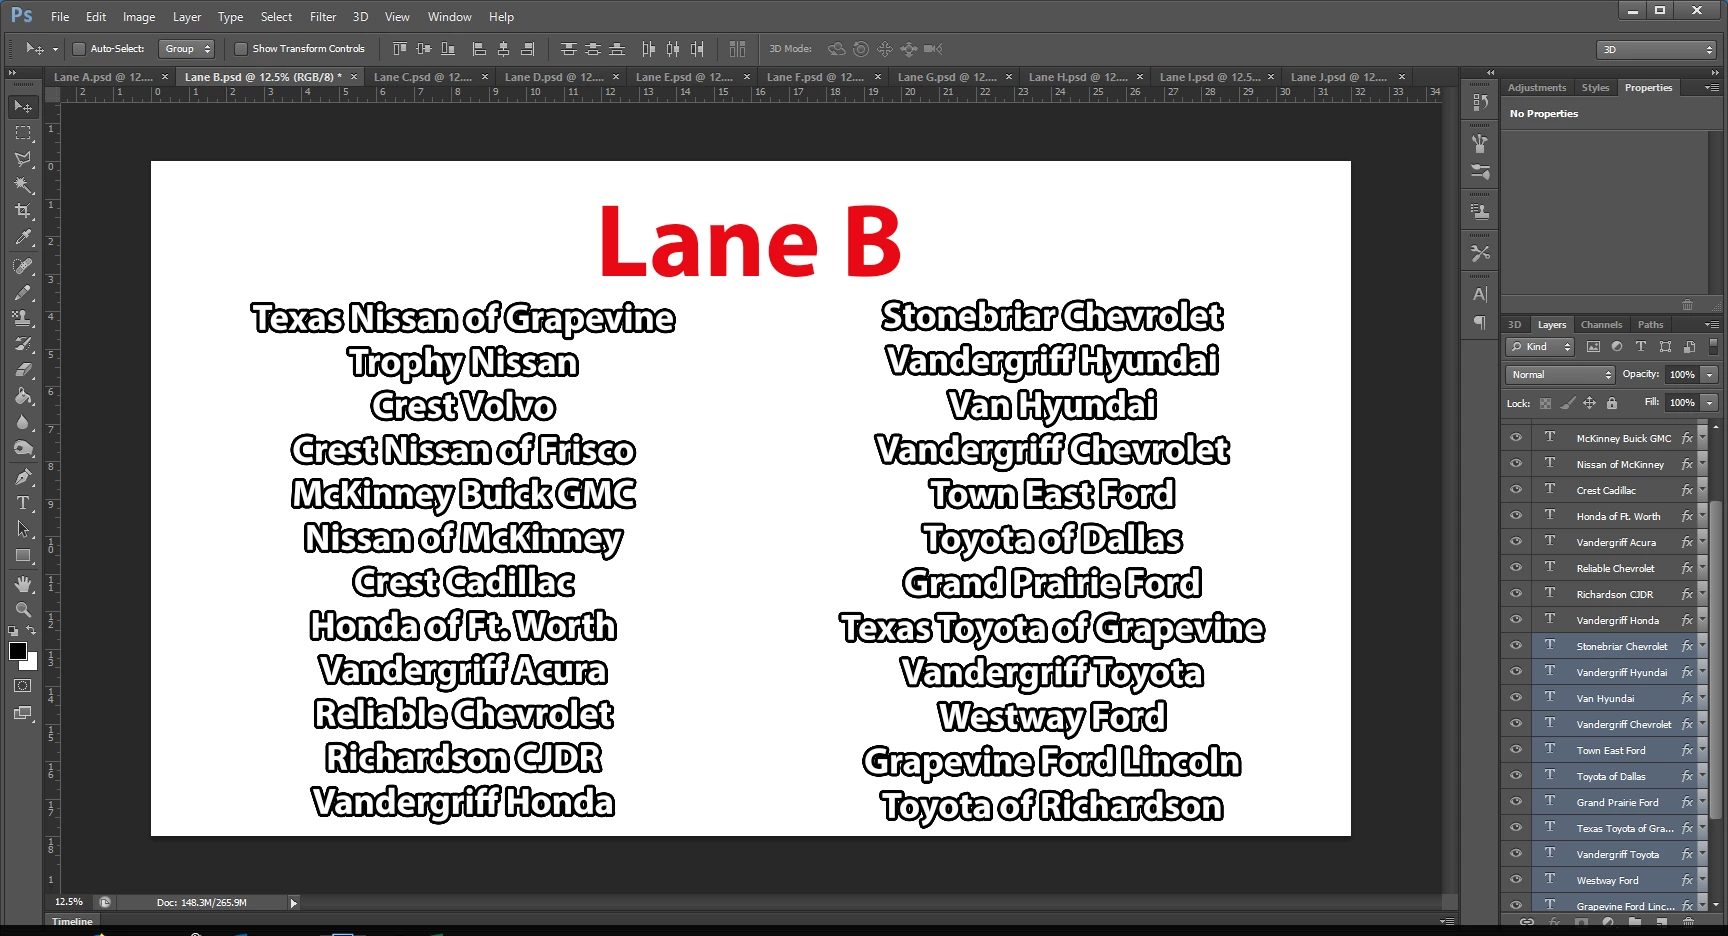Select the Healing Brush tool
The height and width of the screenshot is (936, 1728).
click(x=23, y=266)
